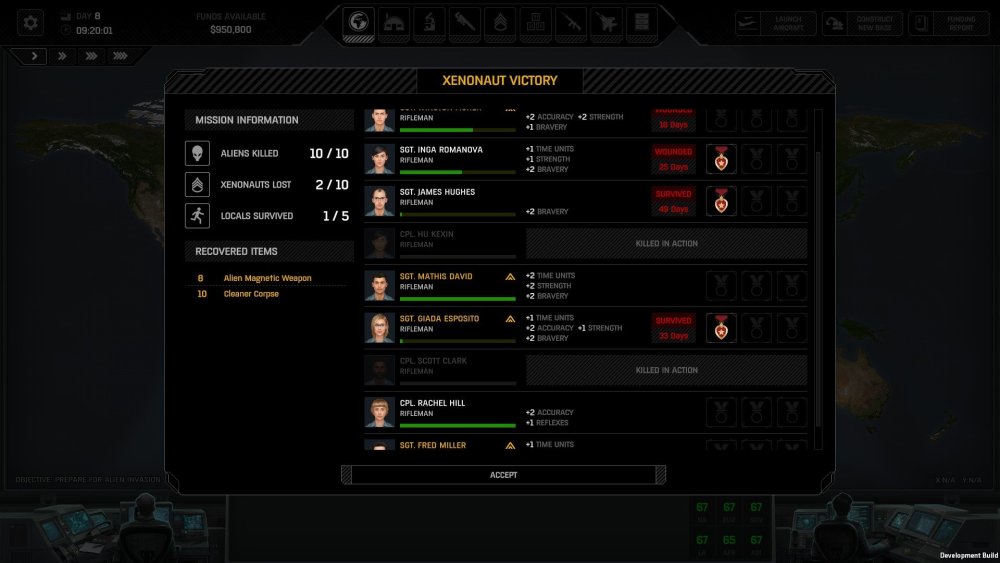Click the Construct New Base button
The width and height of the screenshot is (1000, 563).
tap(862, 24)
